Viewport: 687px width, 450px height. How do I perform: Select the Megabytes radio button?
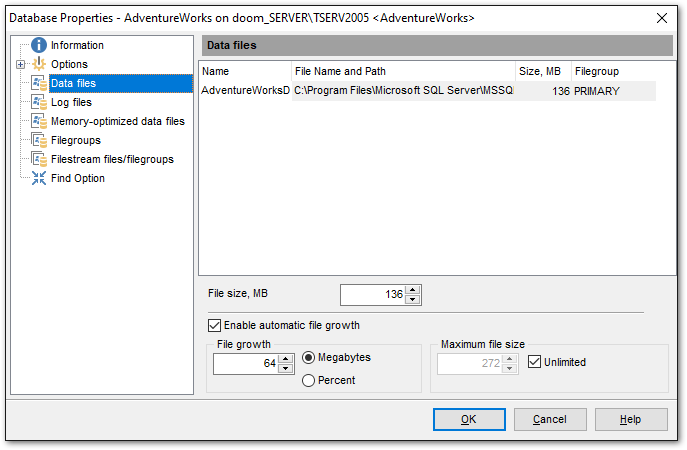(308, 358)
